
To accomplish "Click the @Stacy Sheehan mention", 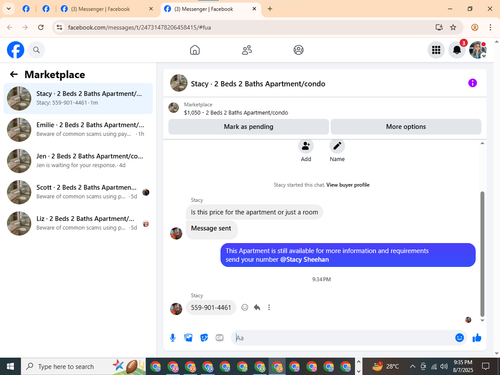I will click(304, 260).
